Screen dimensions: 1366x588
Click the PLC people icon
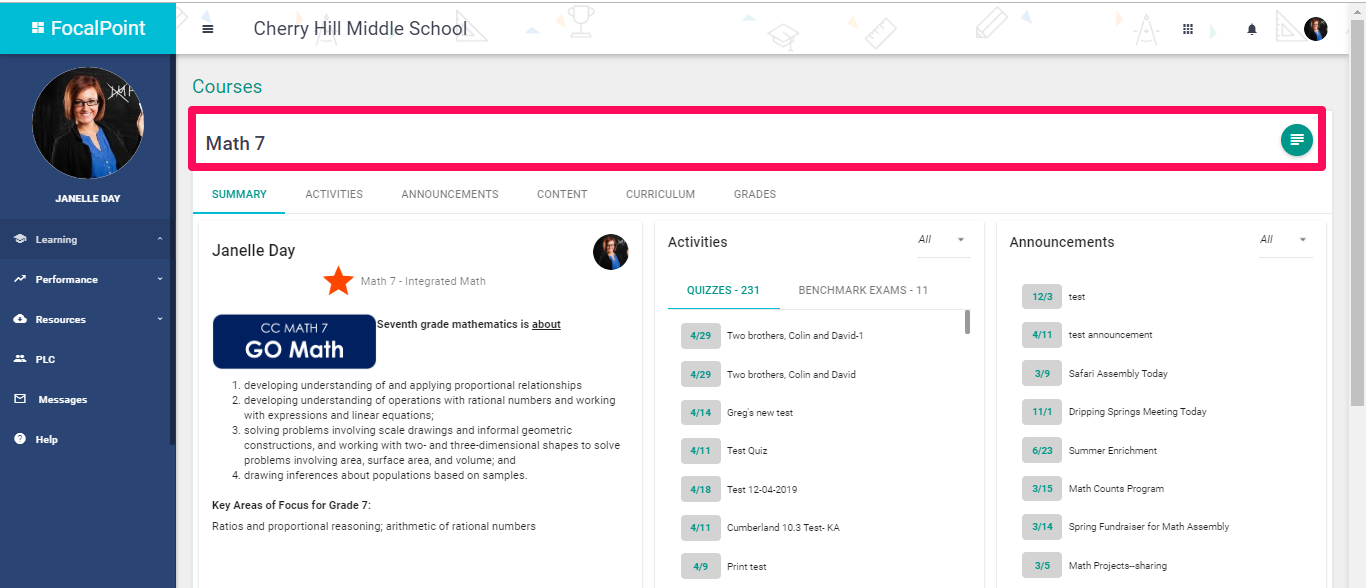[x=20, y=359]
